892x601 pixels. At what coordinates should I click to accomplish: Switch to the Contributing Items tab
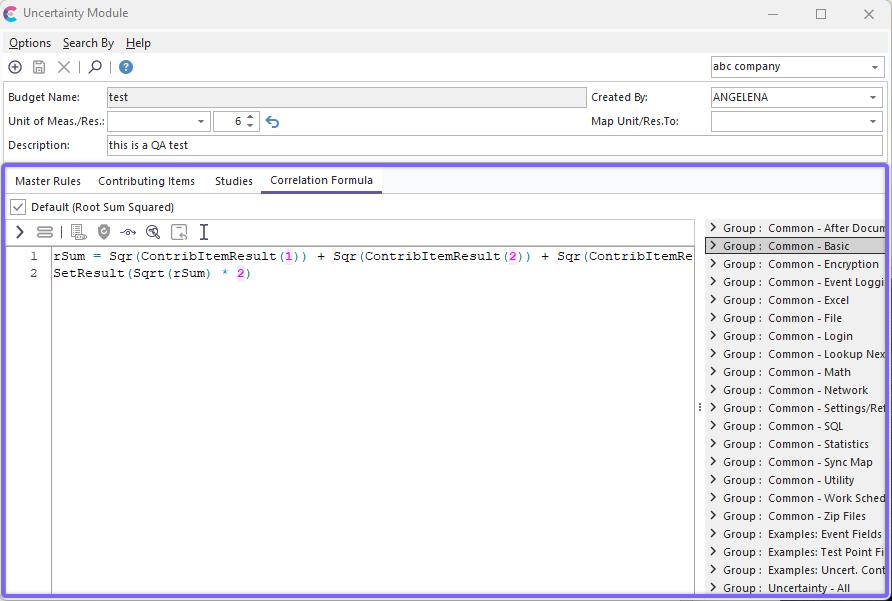[146, 181]
